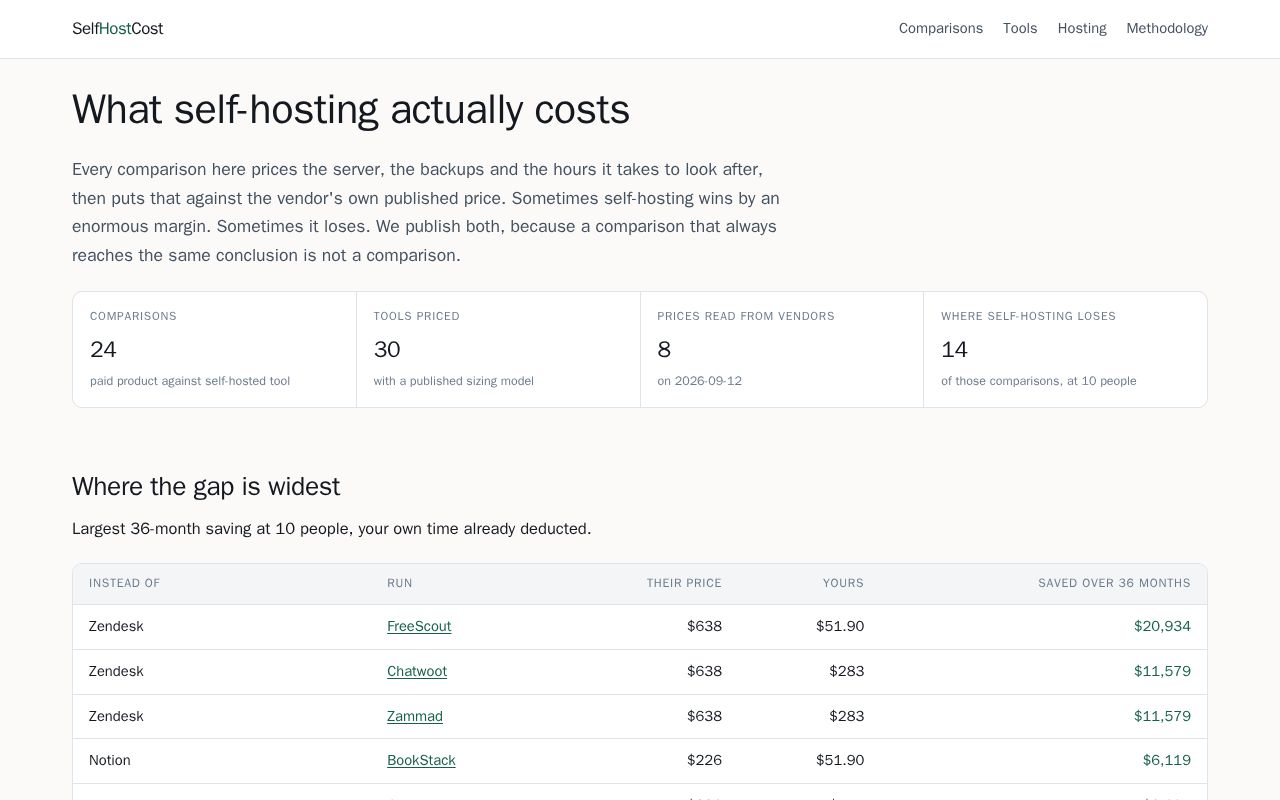Open the Zammad link
Viewport: 1280px width, 800px height.
415,716
